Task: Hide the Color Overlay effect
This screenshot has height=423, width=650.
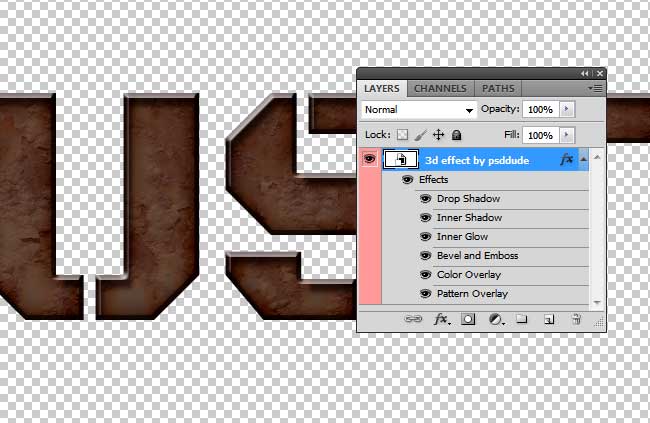Action: 425,275
